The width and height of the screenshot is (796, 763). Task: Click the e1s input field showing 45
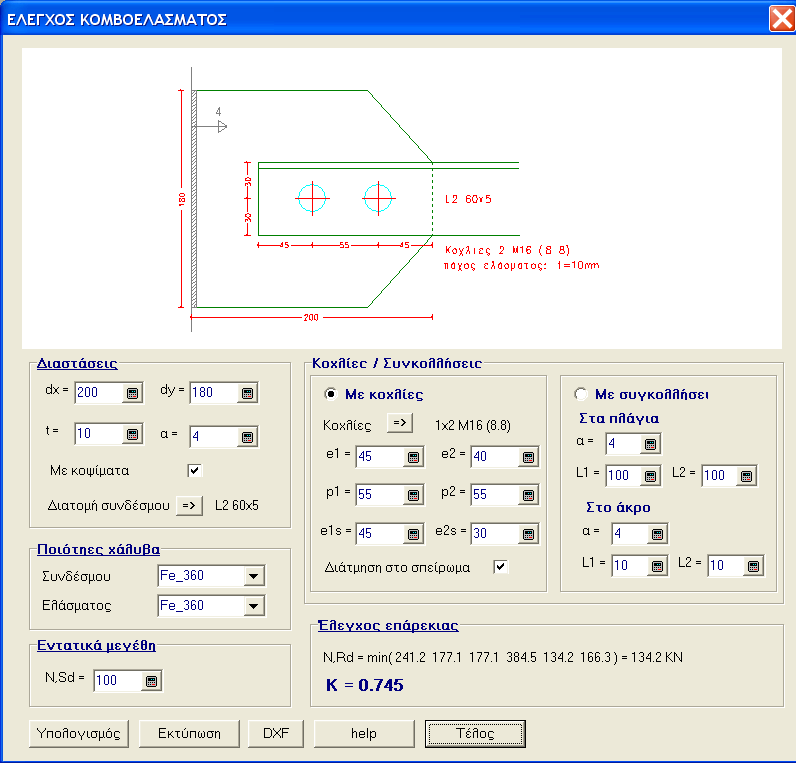(x=380, y=534)
